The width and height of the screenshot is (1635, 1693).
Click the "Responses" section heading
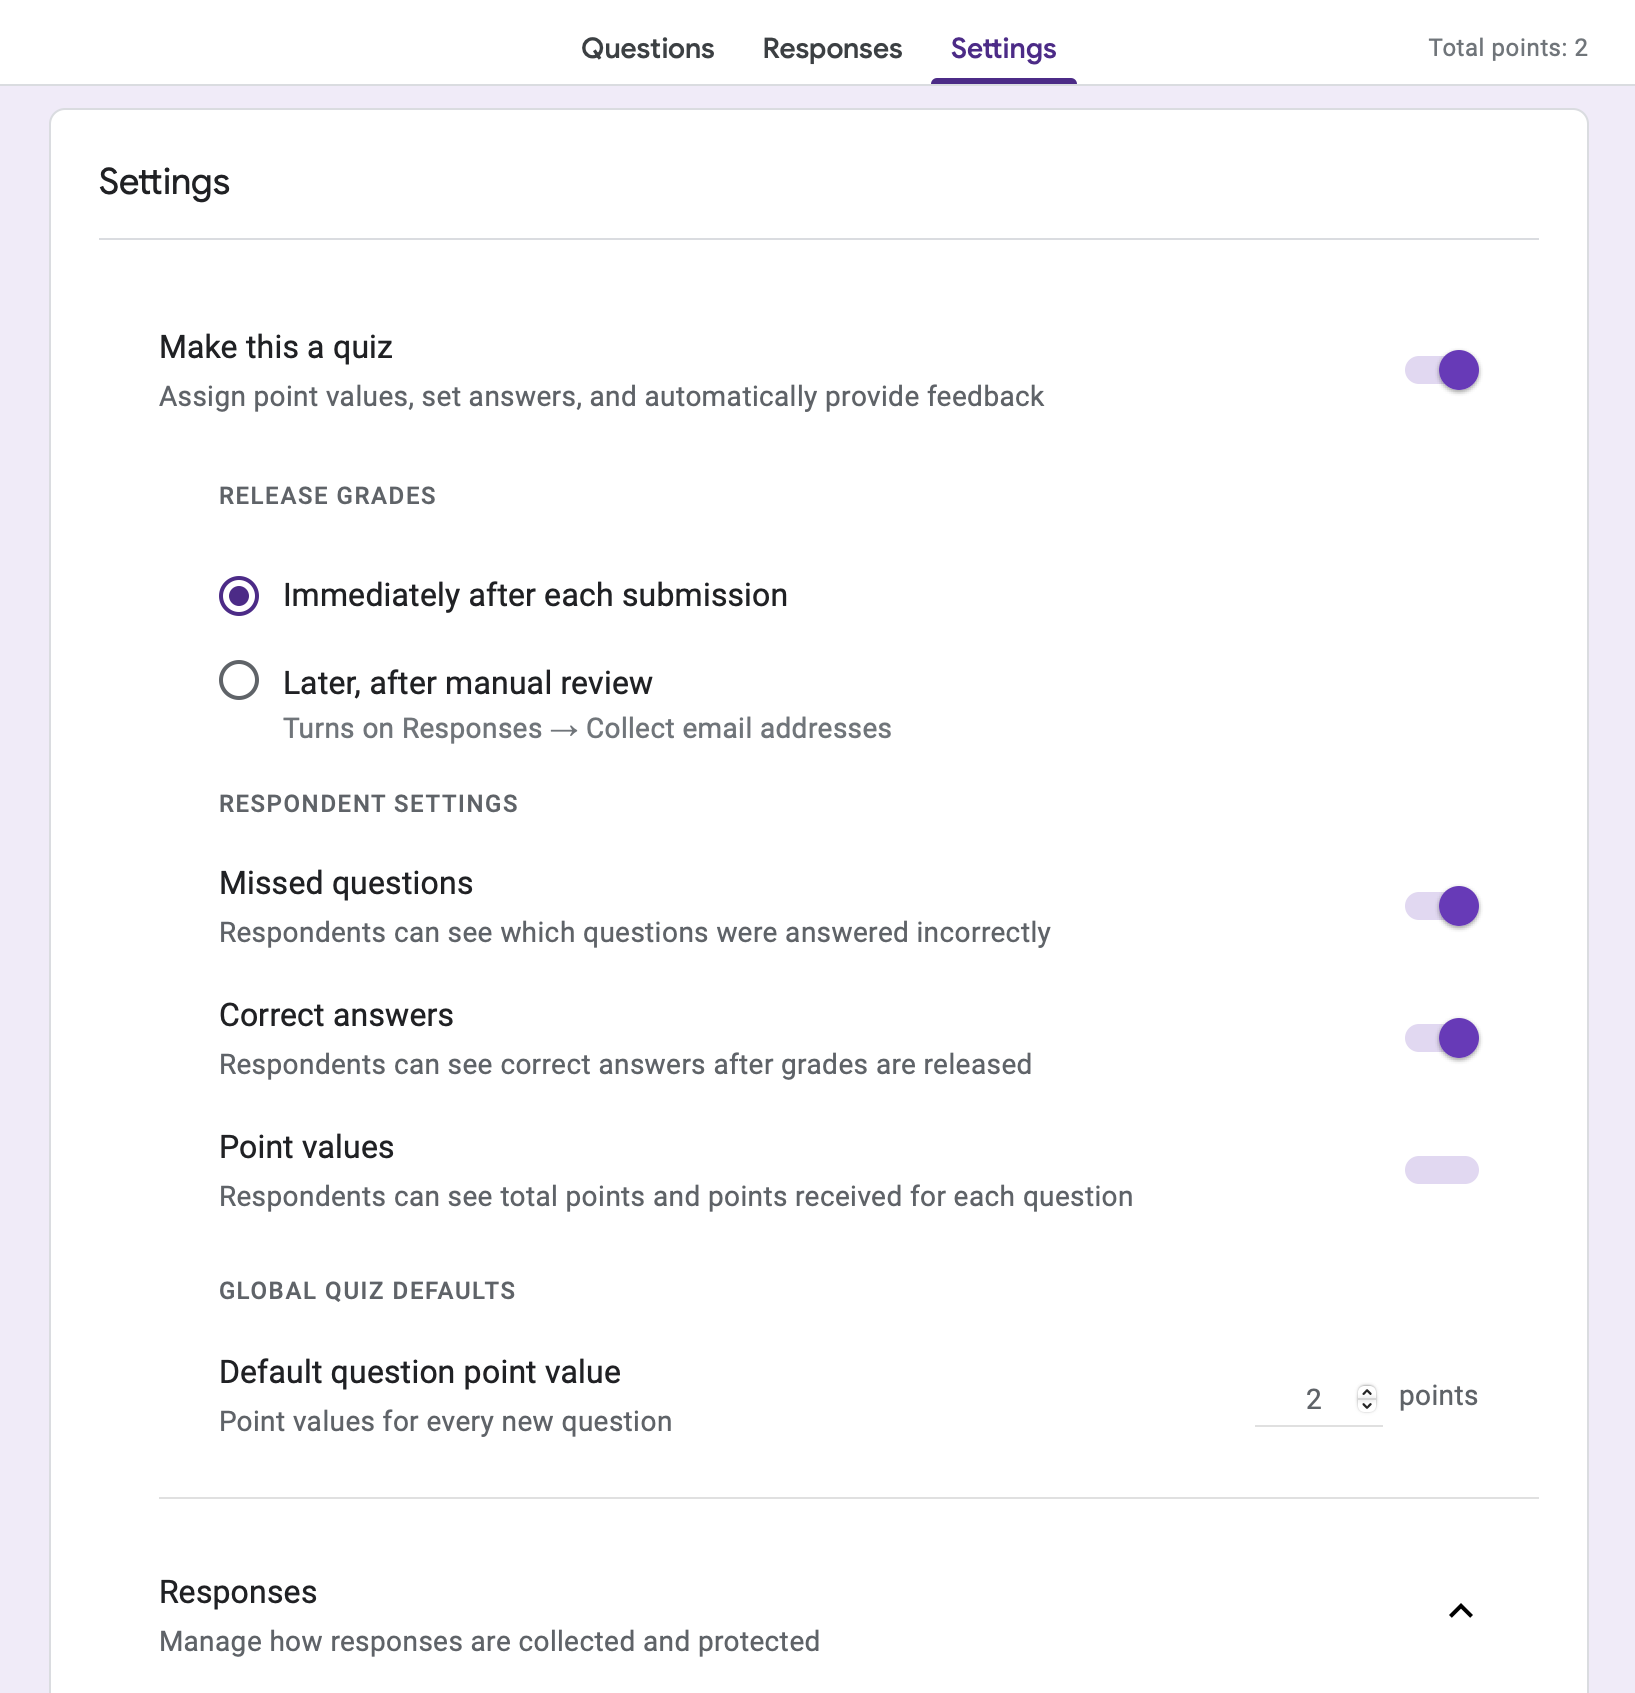[x=237, y=1590]
